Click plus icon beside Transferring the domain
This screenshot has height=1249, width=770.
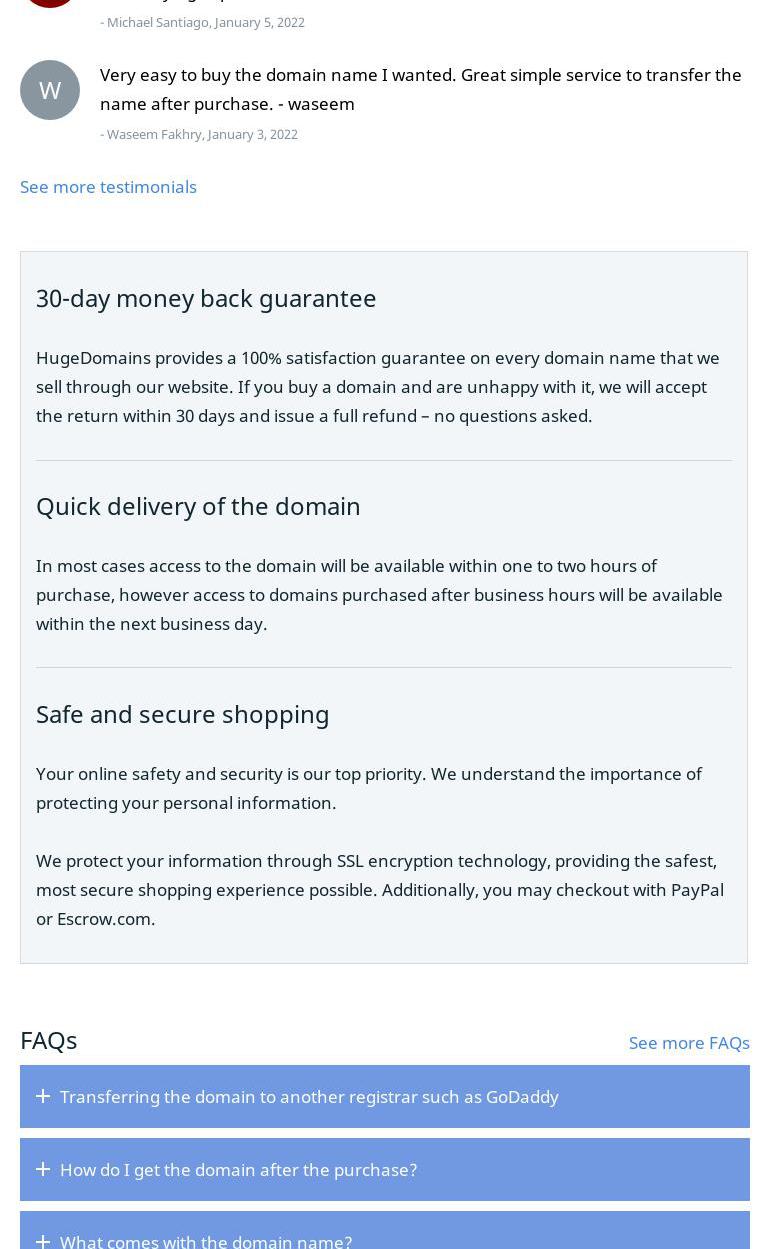coord(43,1096)
